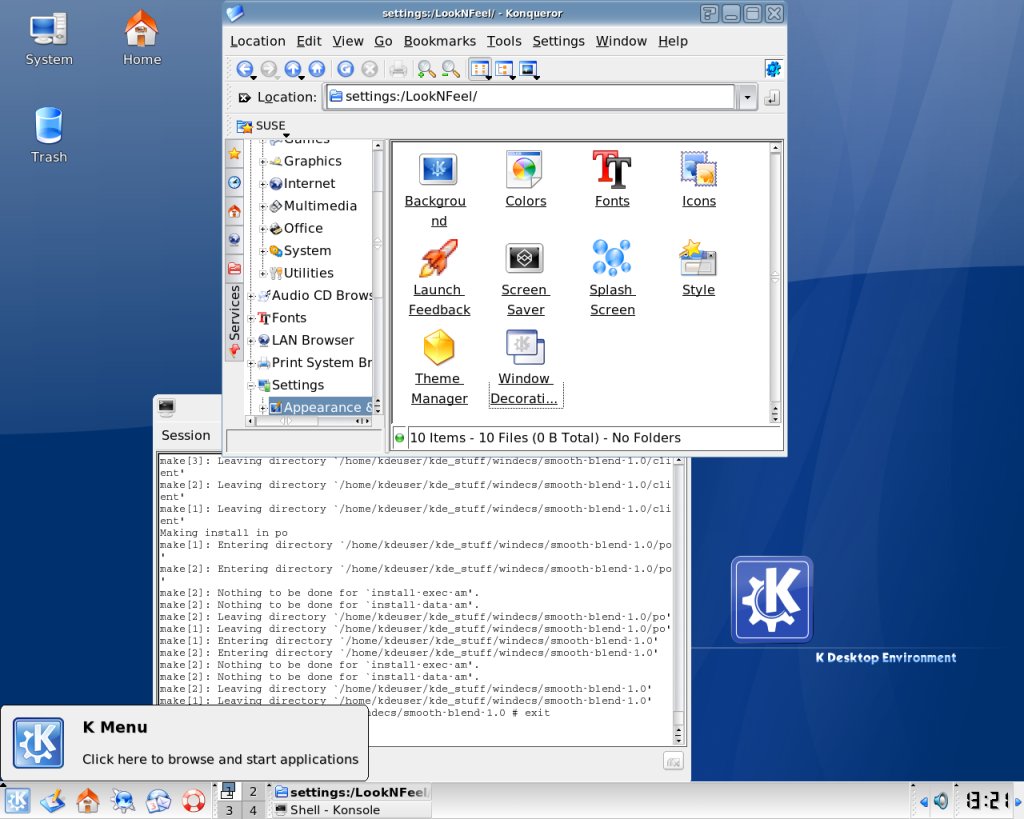
Task: Expand the Internet tree node
Action: (x=263, y=184)
